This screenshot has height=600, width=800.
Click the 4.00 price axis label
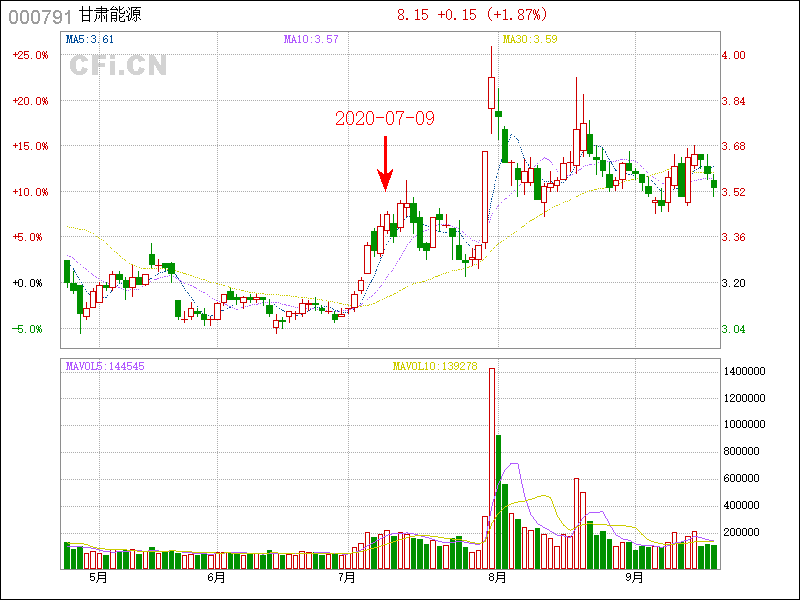tap(734, 56)
